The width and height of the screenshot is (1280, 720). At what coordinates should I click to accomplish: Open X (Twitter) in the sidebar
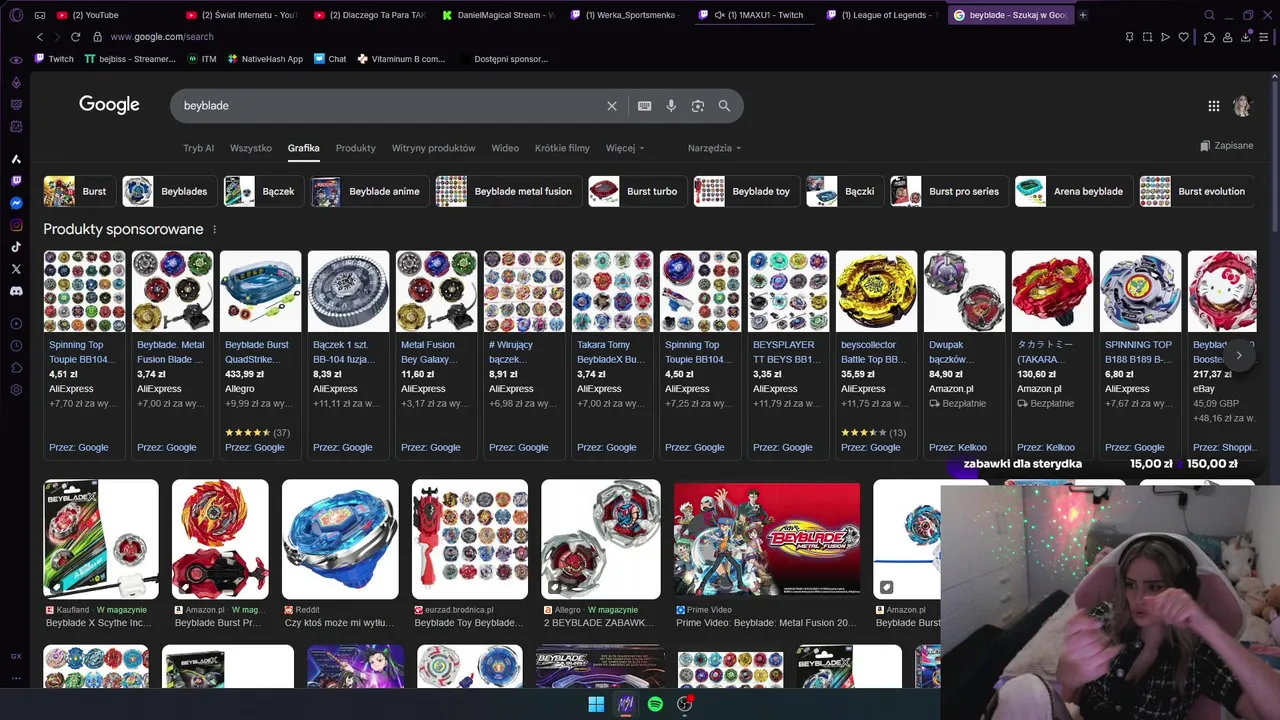click(16, 269)
